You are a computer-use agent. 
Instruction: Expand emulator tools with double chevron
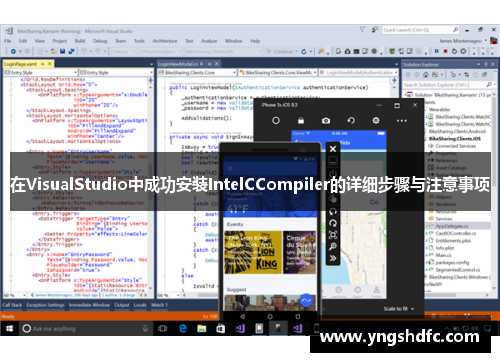pos(333,258)
